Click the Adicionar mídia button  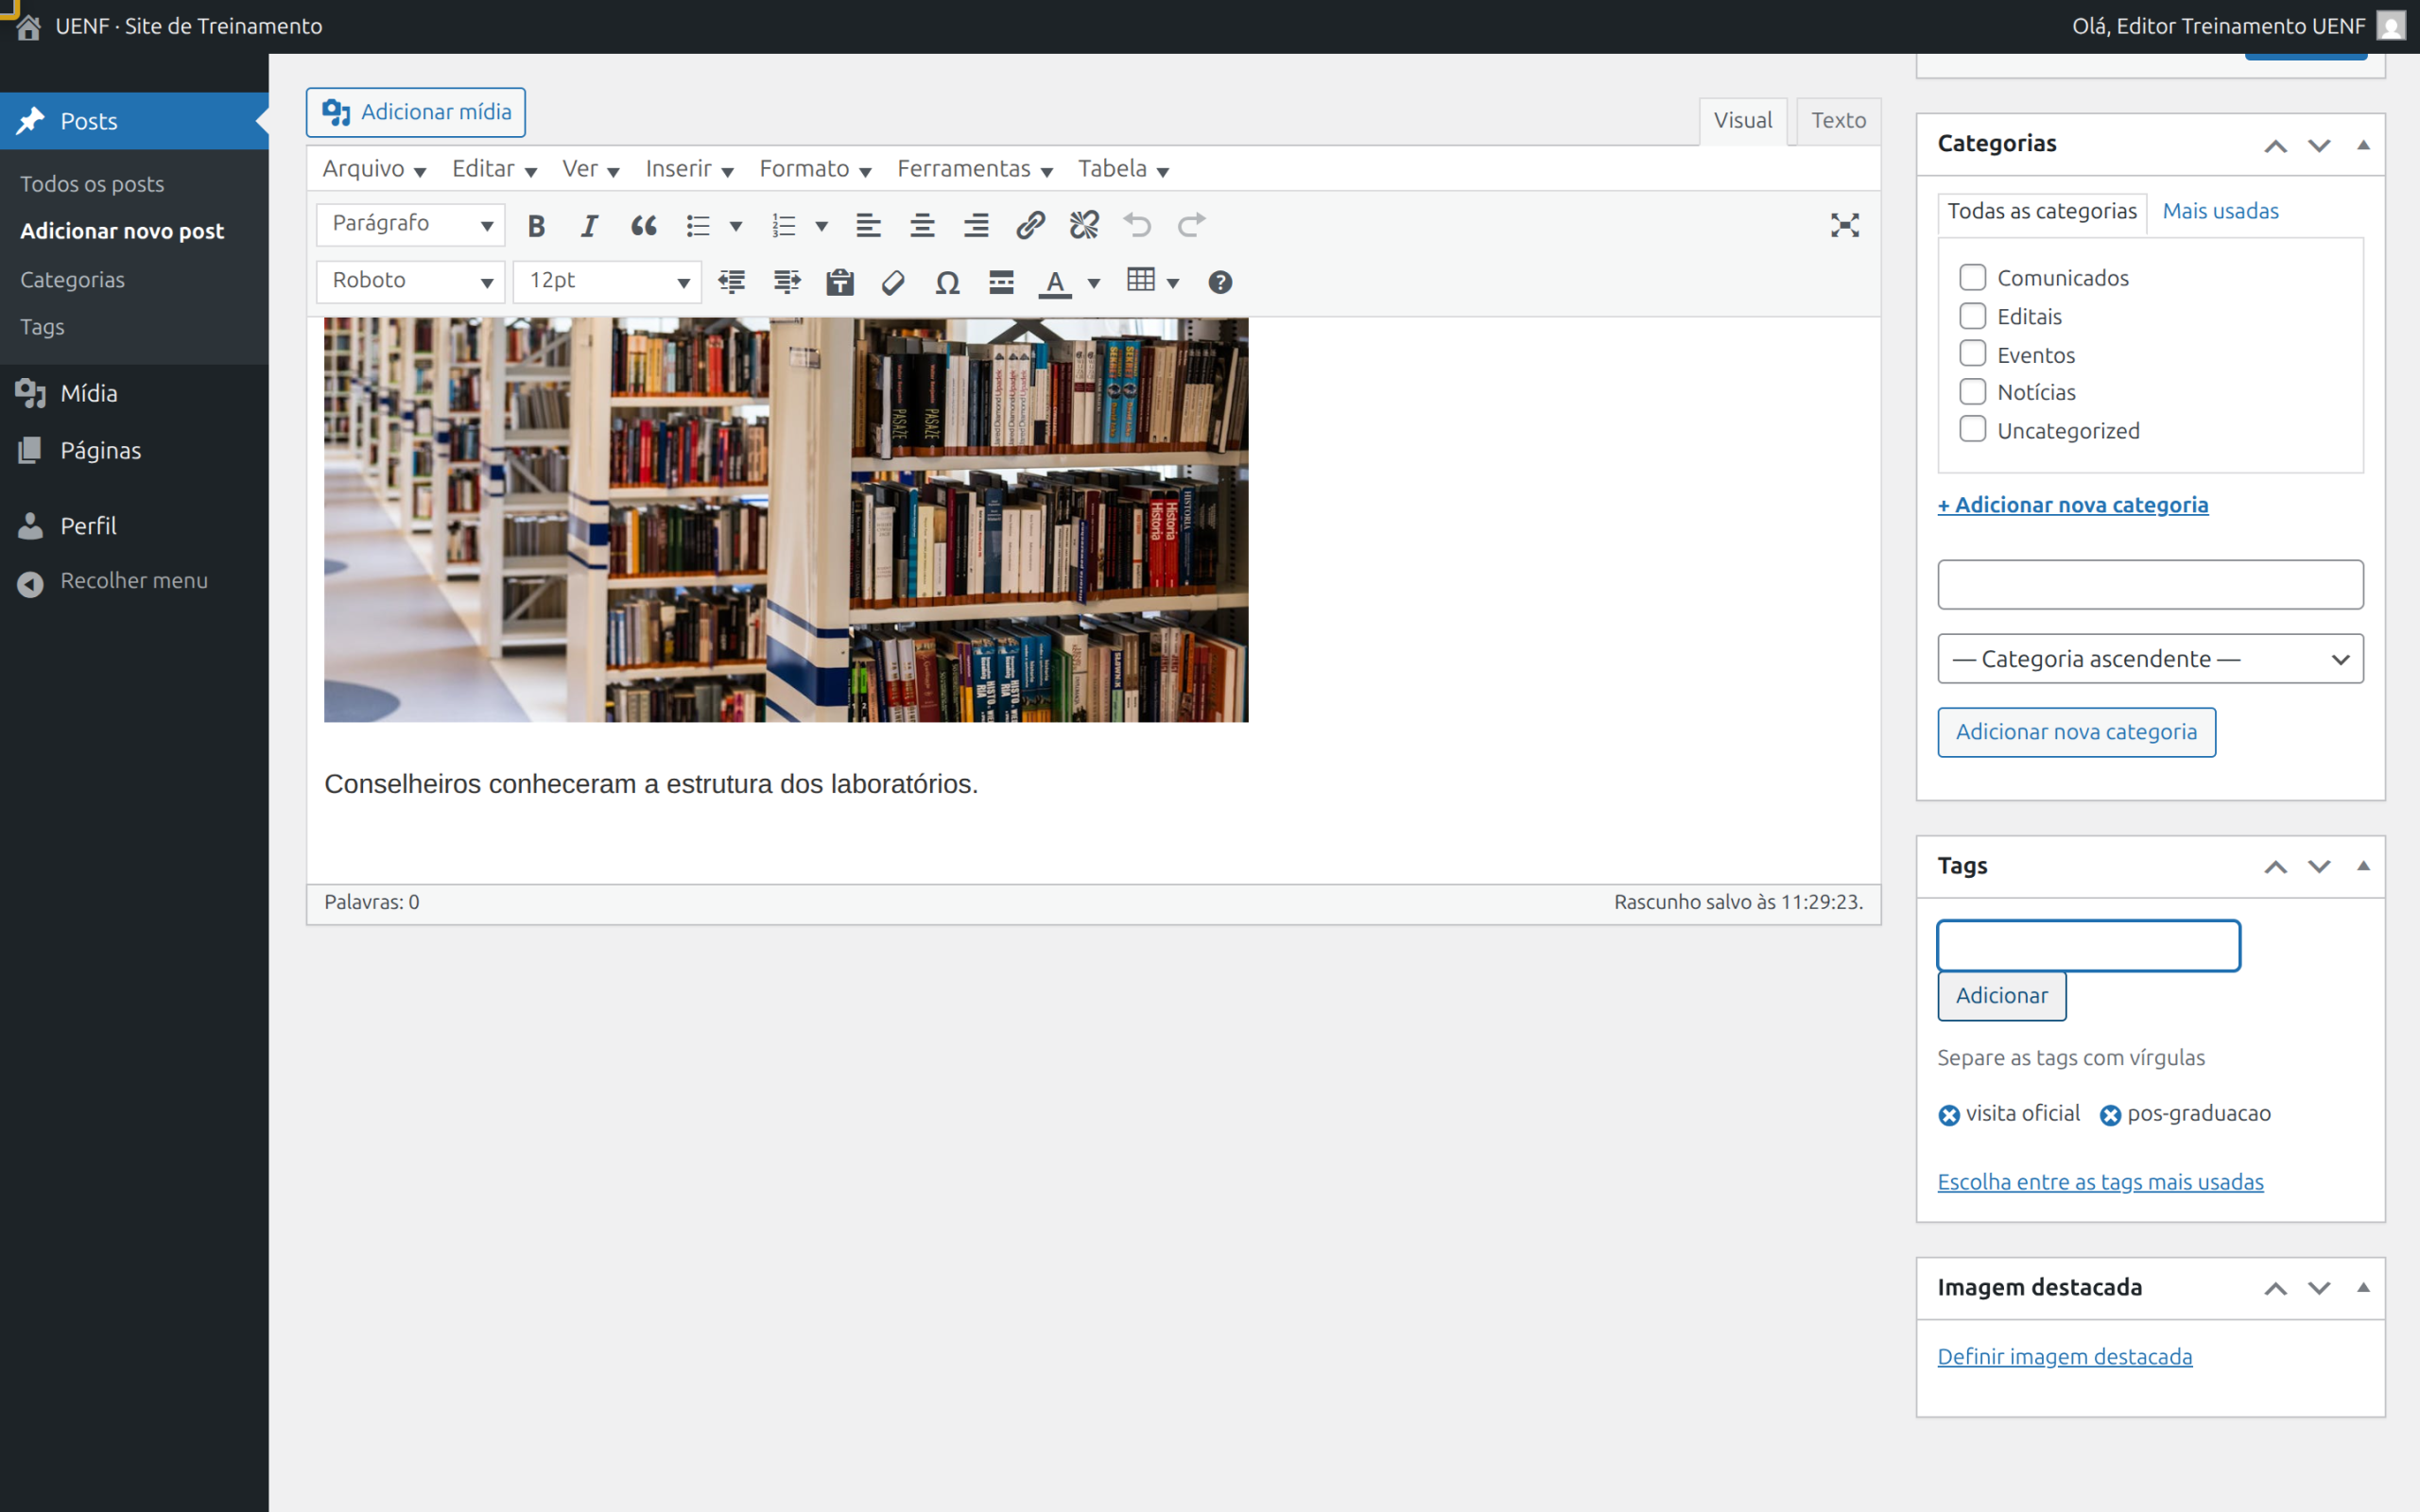(416, 112)
